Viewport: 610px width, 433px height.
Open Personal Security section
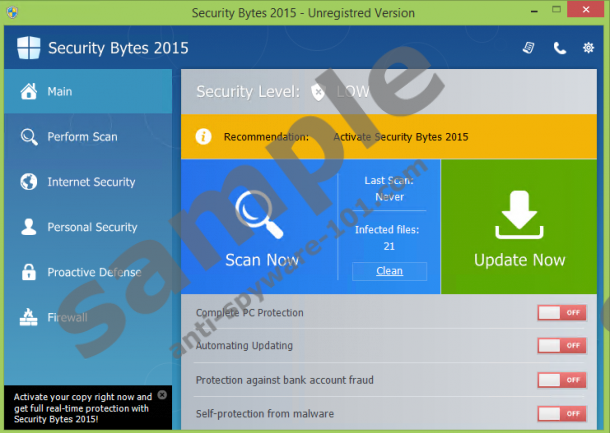tap(88, 227)
